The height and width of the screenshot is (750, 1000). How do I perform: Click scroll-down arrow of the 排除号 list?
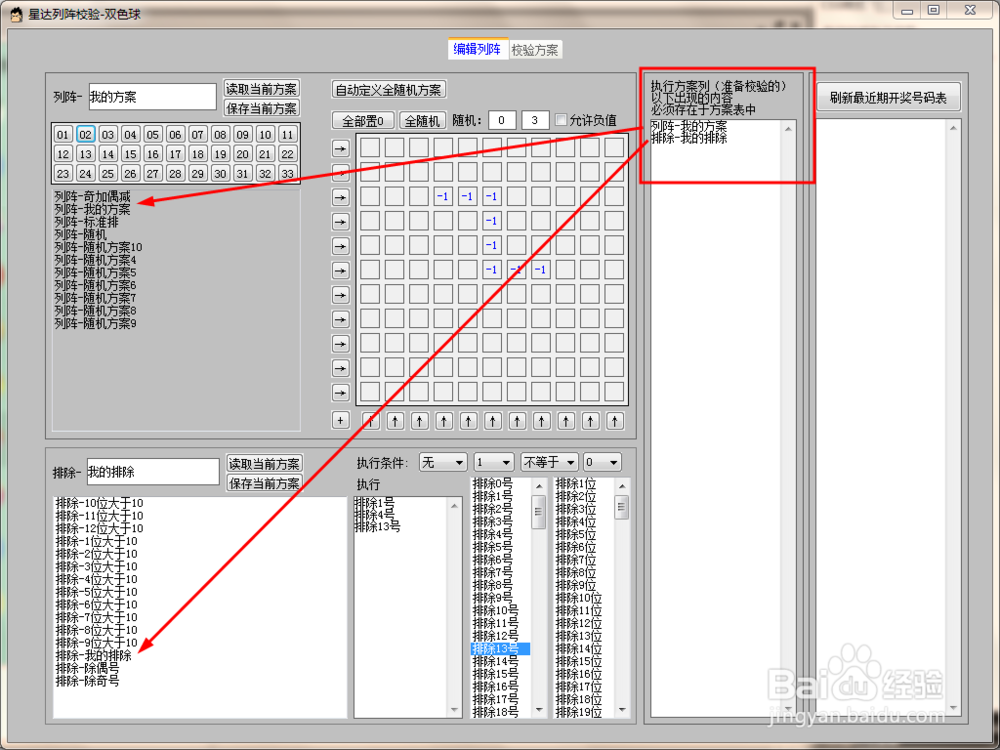[x=539, y=710]
